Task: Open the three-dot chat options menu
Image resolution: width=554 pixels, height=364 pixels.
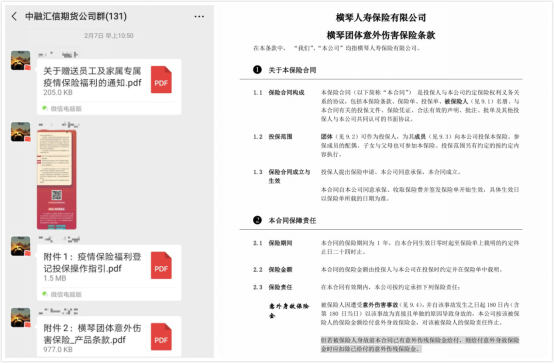Action: 199,16
